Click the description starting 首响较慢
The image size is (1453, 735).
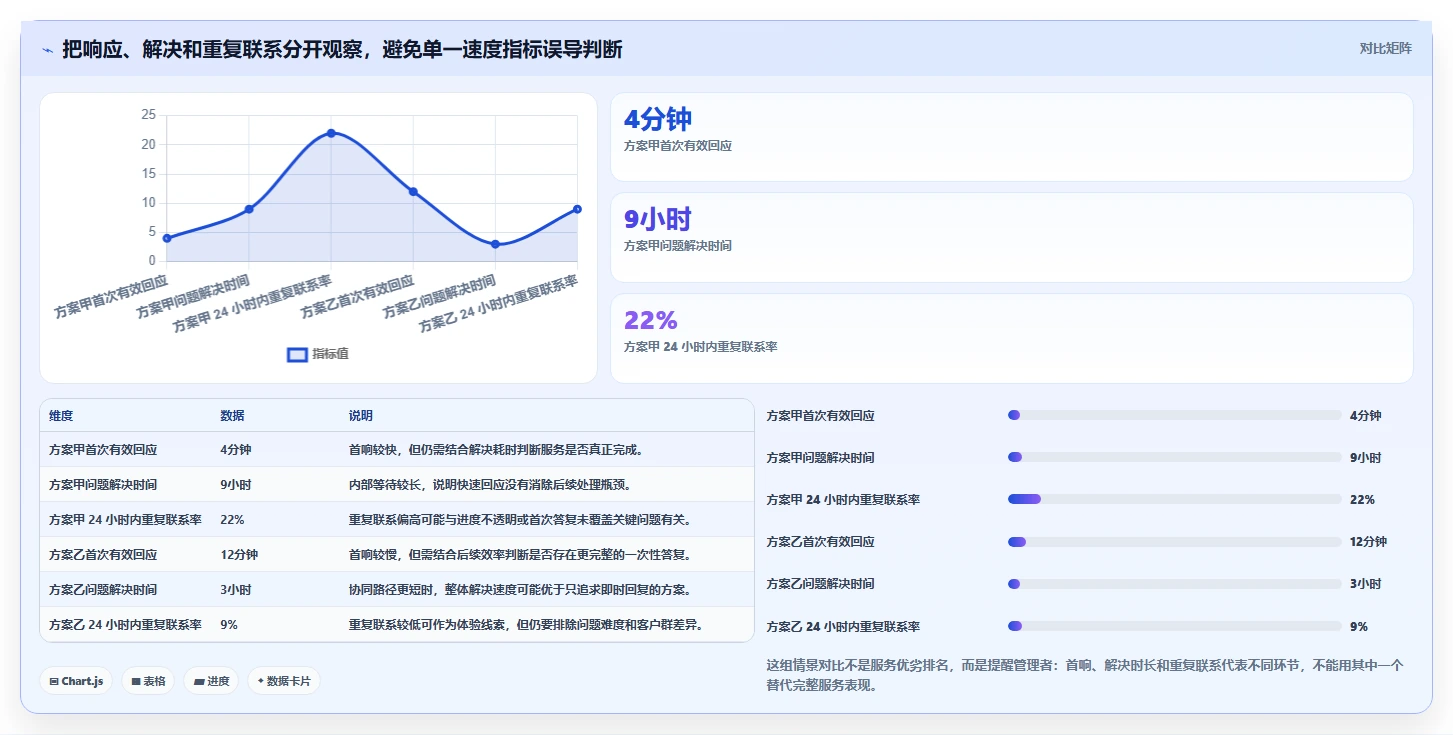(x=520, y=555)
